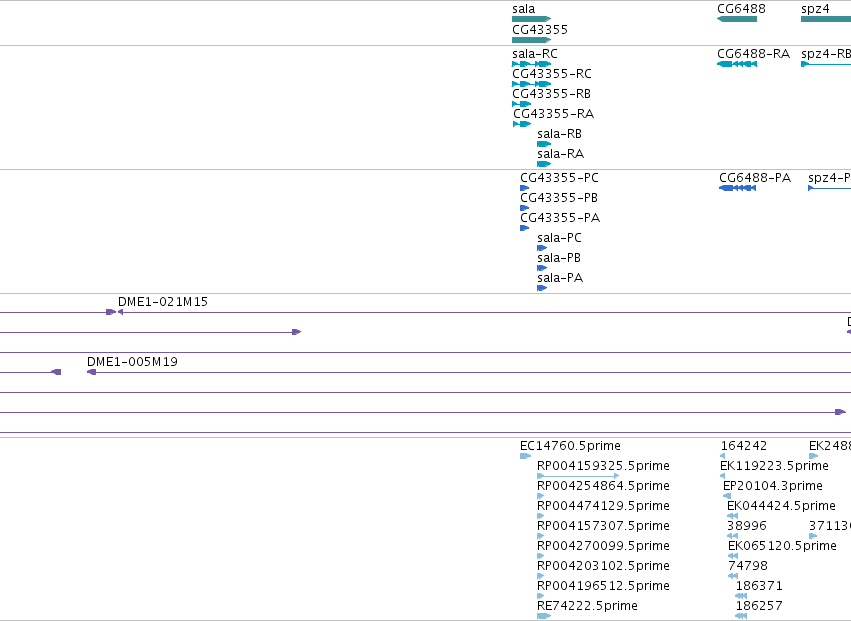The image size is (851, 621).
Task: Select EST RE74222.5prime
Action: pyautogui.click(x=544, y=616)
